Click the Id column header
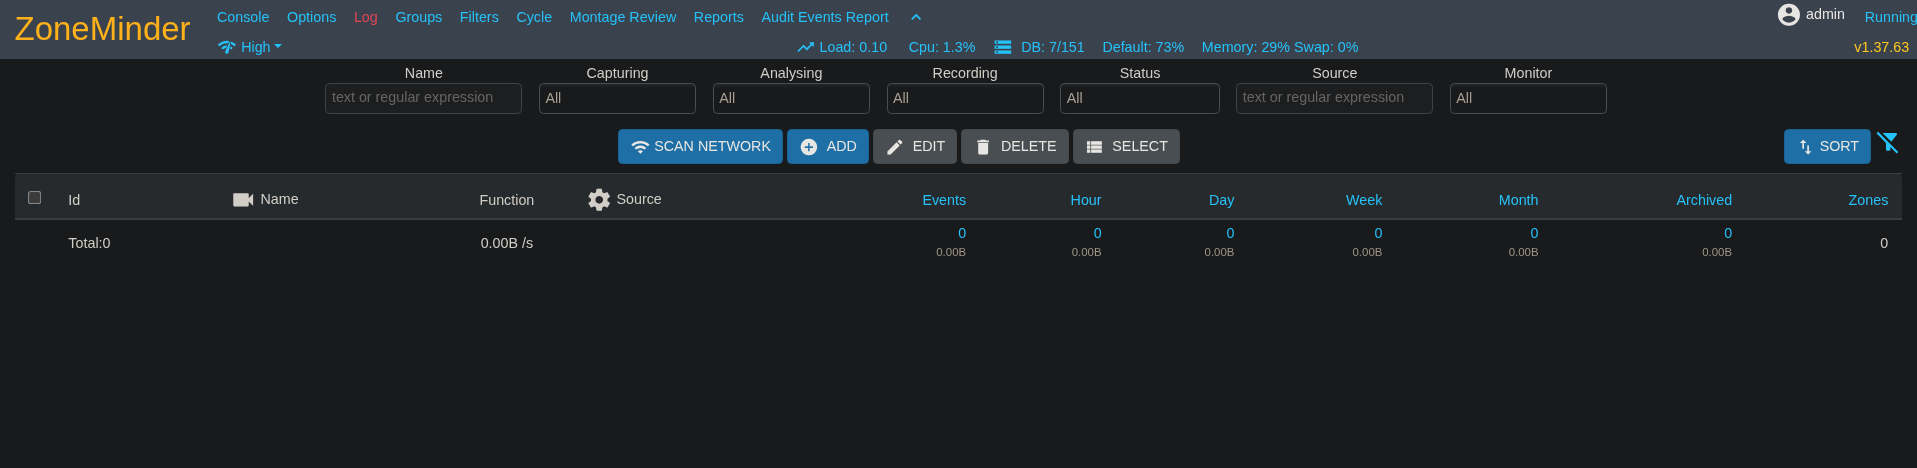 pyautogui.click(x=74, y=200)
